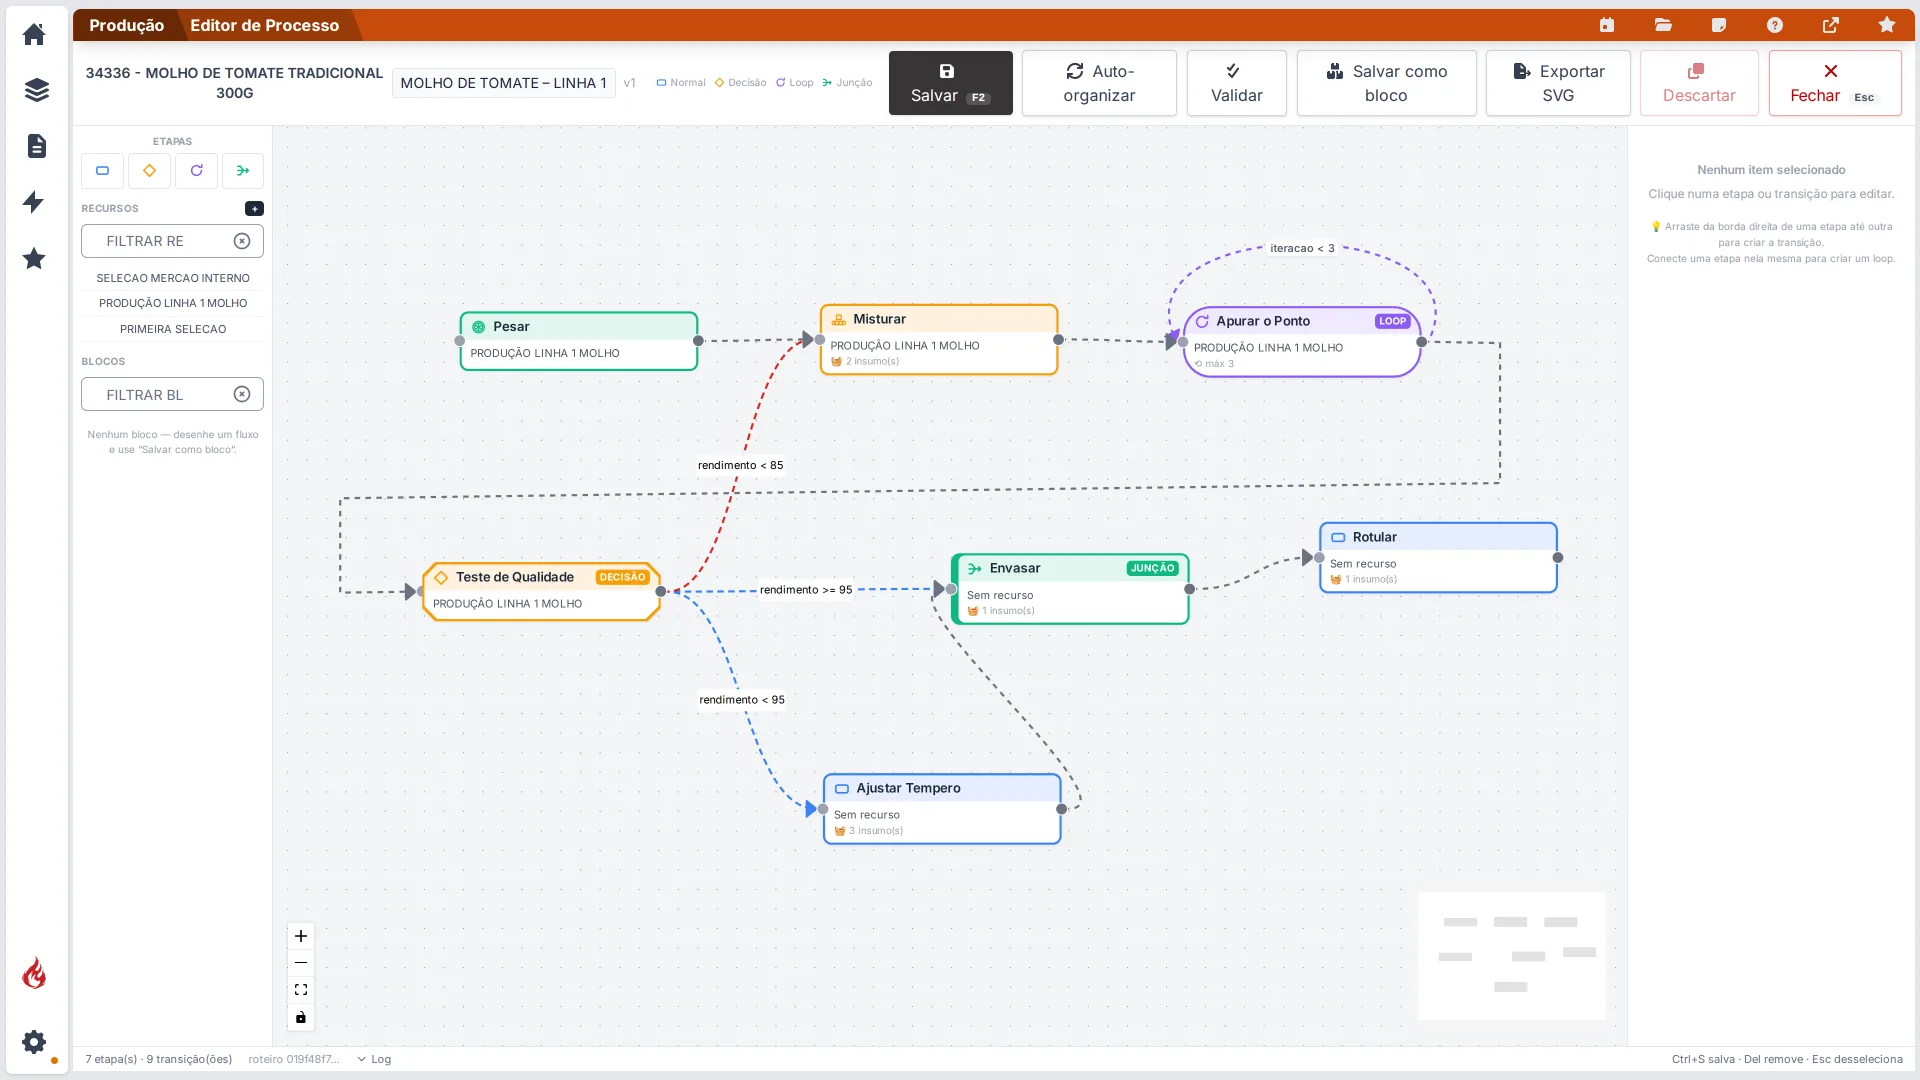
Task: Click the Descartar button
Action: (x=1699, y=83)
